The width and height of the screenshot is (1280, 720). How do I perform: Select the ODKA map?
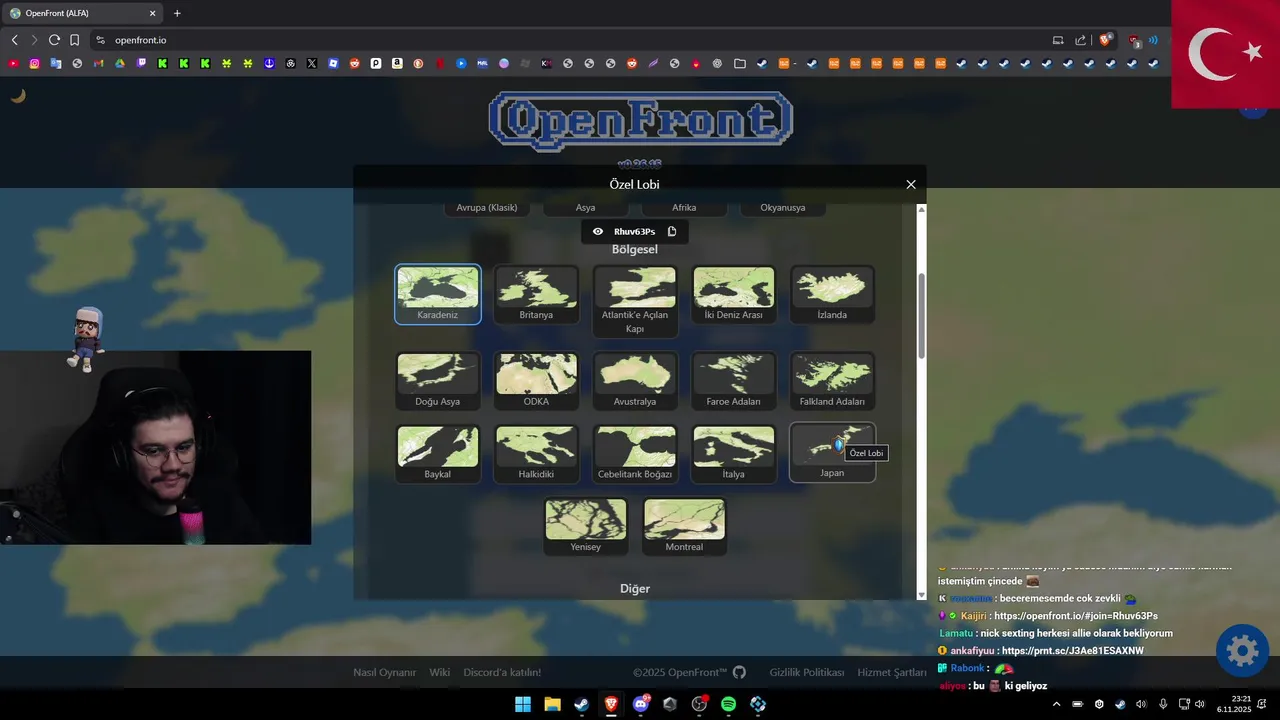click(x=536, y=381)
